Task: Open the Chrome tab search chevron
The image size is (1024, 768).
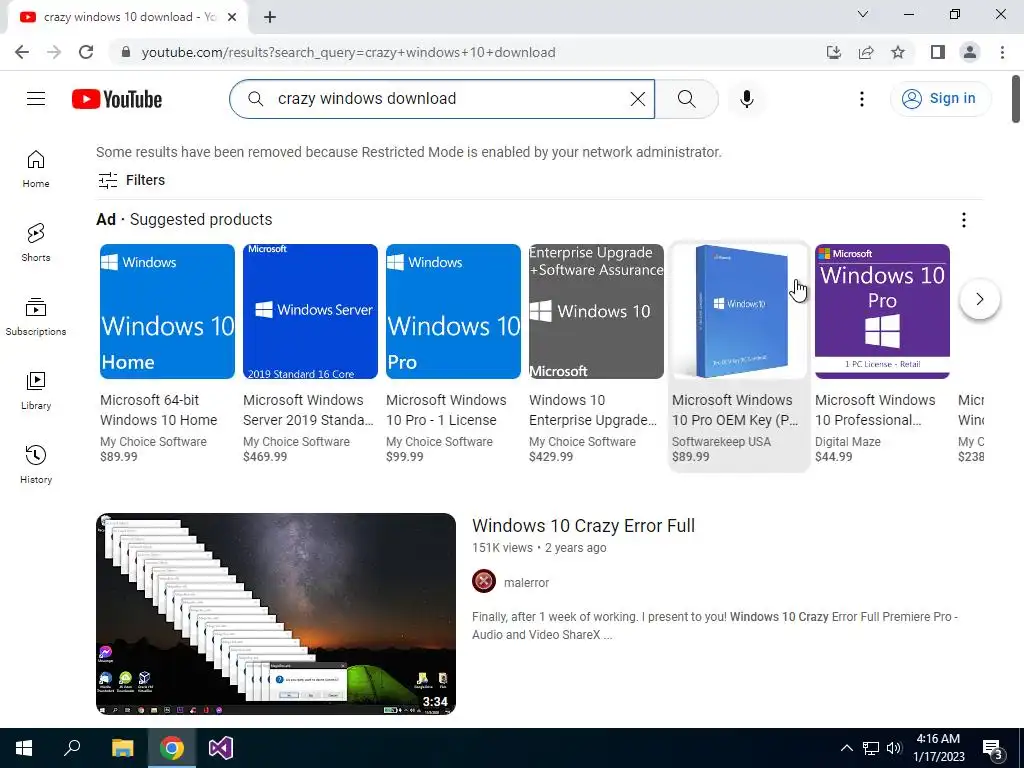Action: click(x=863, y=14)
